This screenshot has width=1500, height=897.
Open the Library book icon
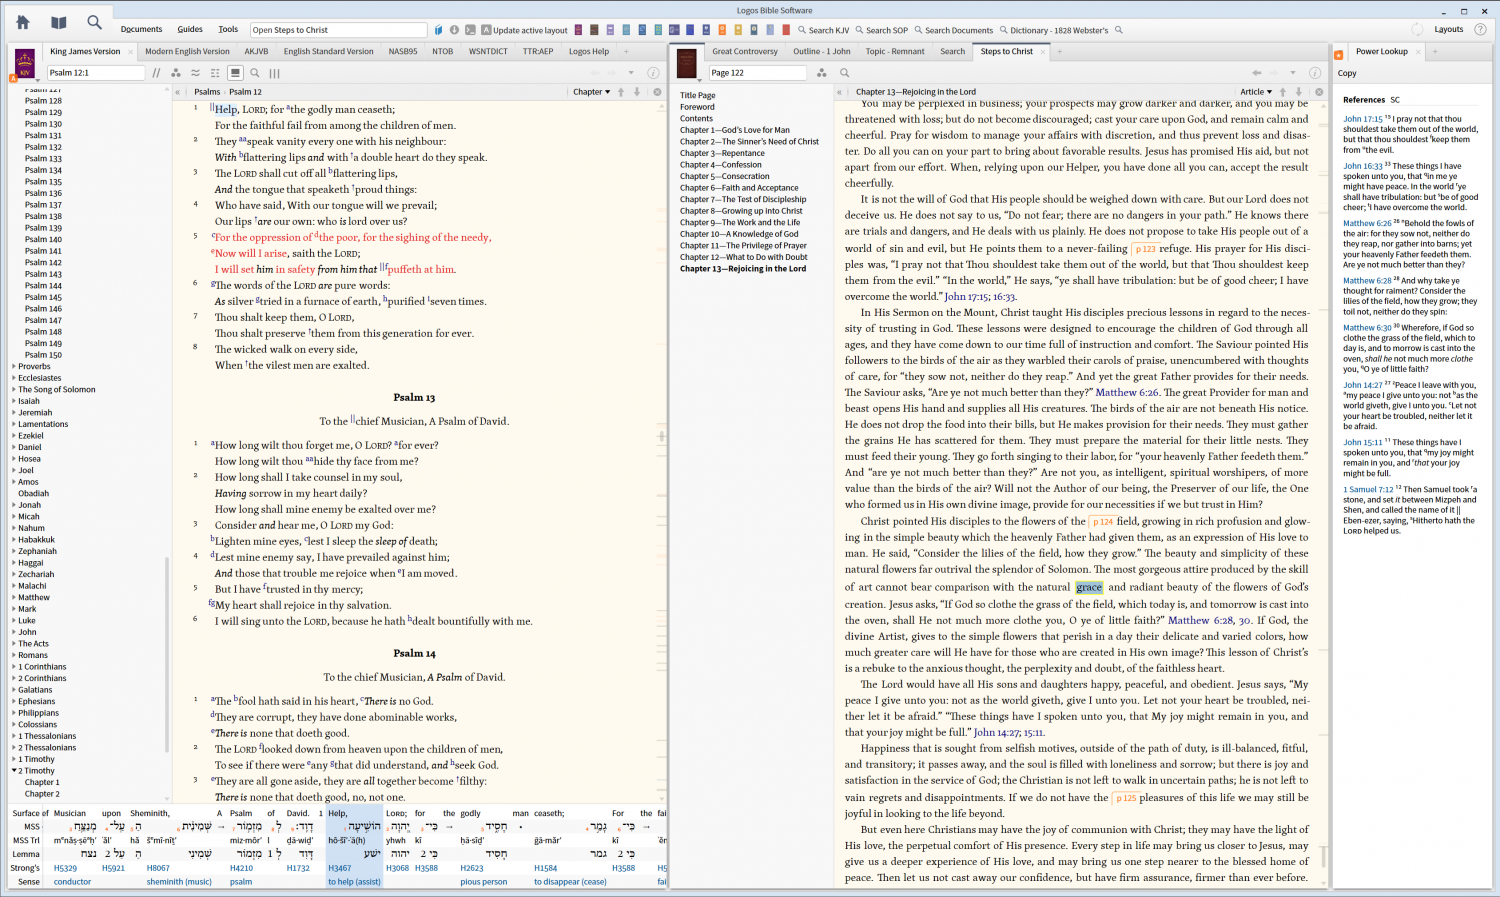[59, 22]
